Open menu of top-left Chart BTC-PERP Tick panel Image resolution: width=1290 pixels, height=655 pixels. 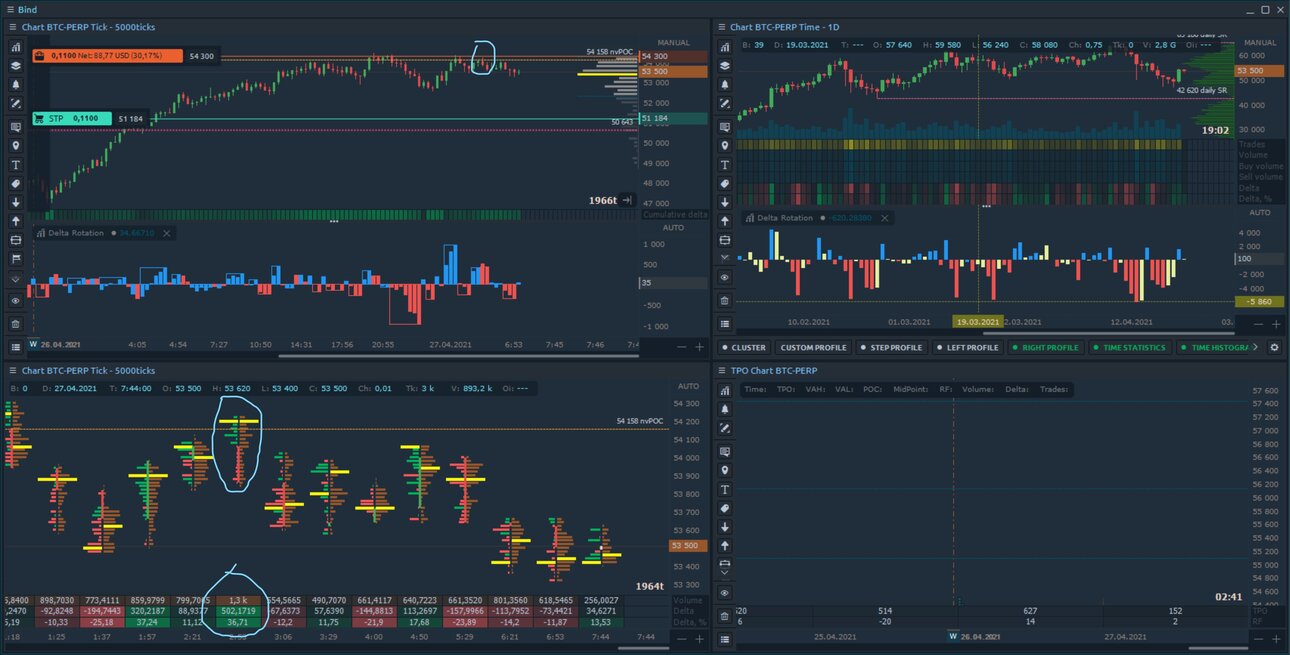point(12,27)
